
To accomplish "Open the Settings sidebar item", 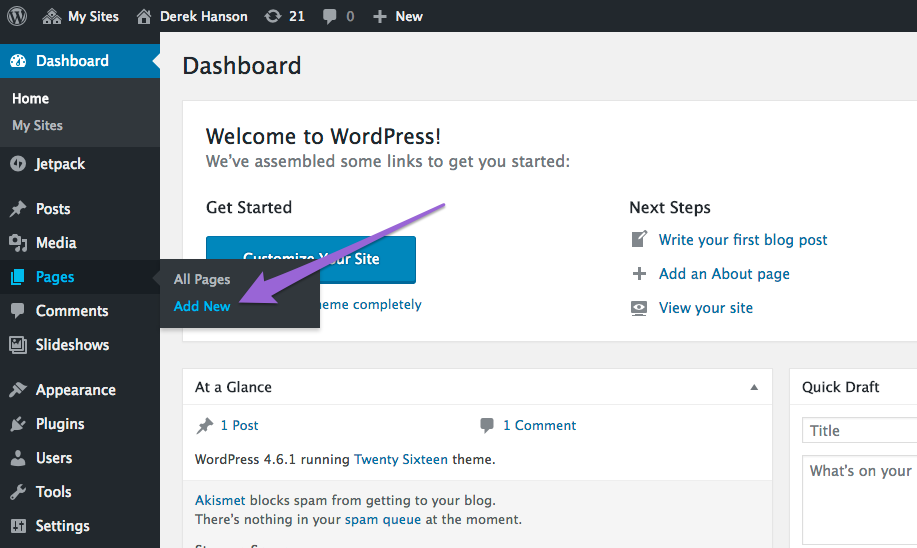I will coord(62,526).
